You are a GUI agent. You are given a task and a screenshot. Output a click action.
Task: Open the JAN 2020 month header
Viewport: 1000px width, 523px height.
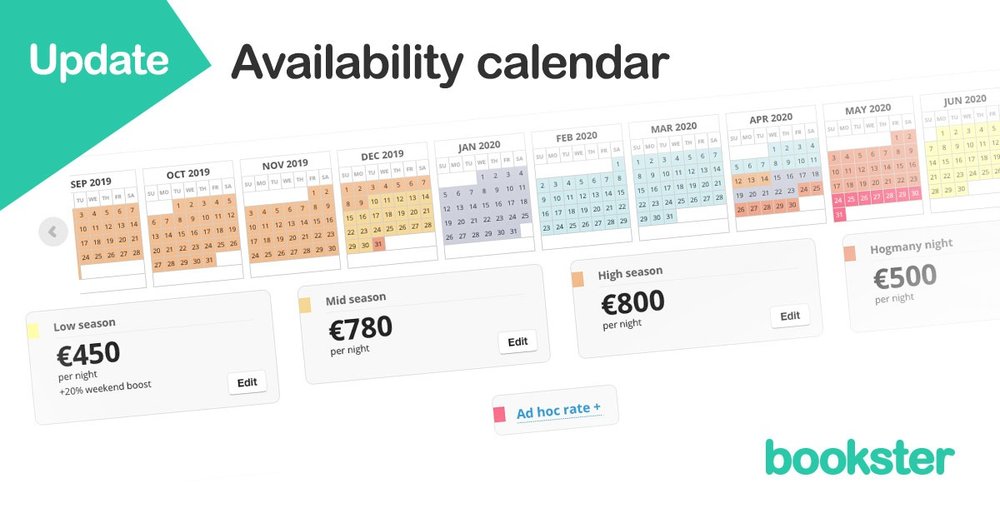(478, 146)
